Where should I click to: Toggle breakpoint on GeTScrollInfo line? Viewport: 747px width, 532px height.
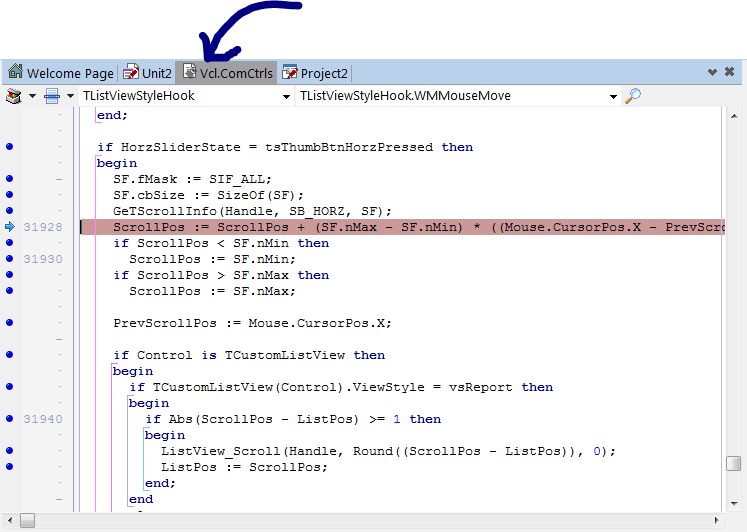click(x=10, y=211)
